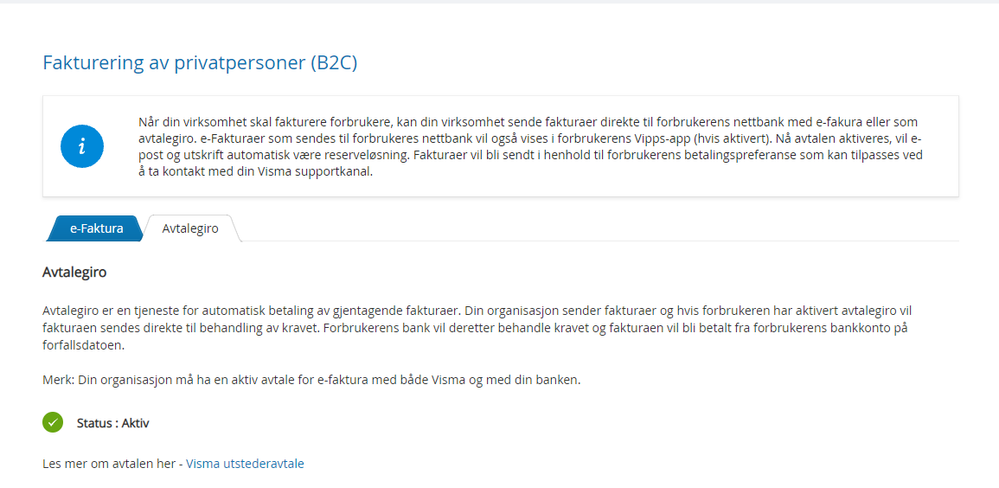
Task: Switch to the e-Faktura tab
Action: tap(95, 229)
